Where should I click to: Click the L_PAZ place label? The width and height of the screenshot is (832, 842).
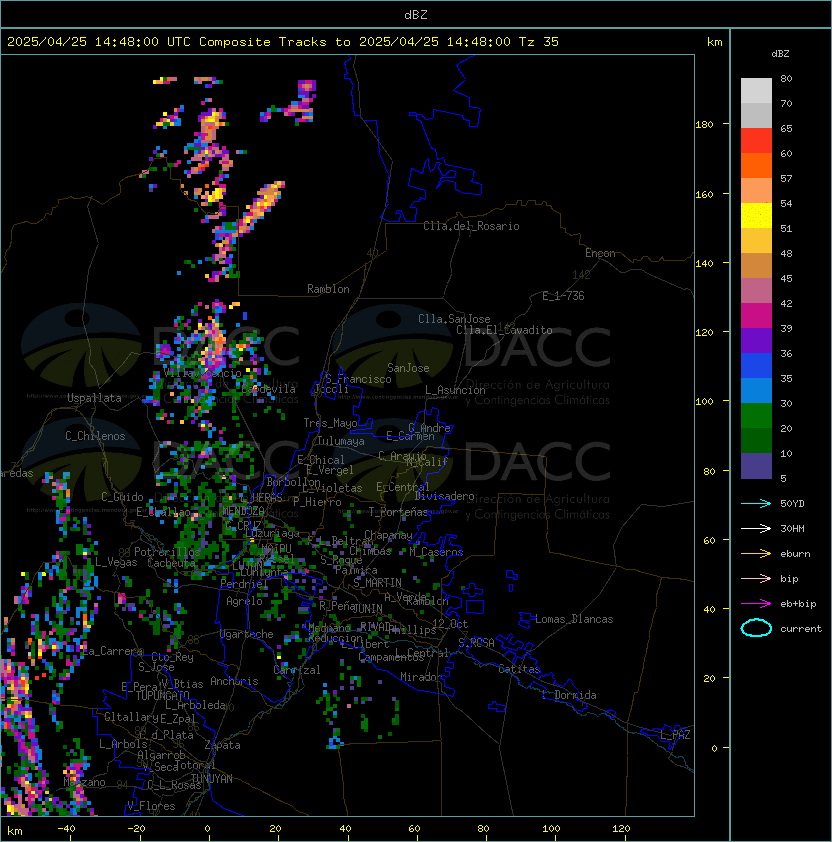click(675, 735)
